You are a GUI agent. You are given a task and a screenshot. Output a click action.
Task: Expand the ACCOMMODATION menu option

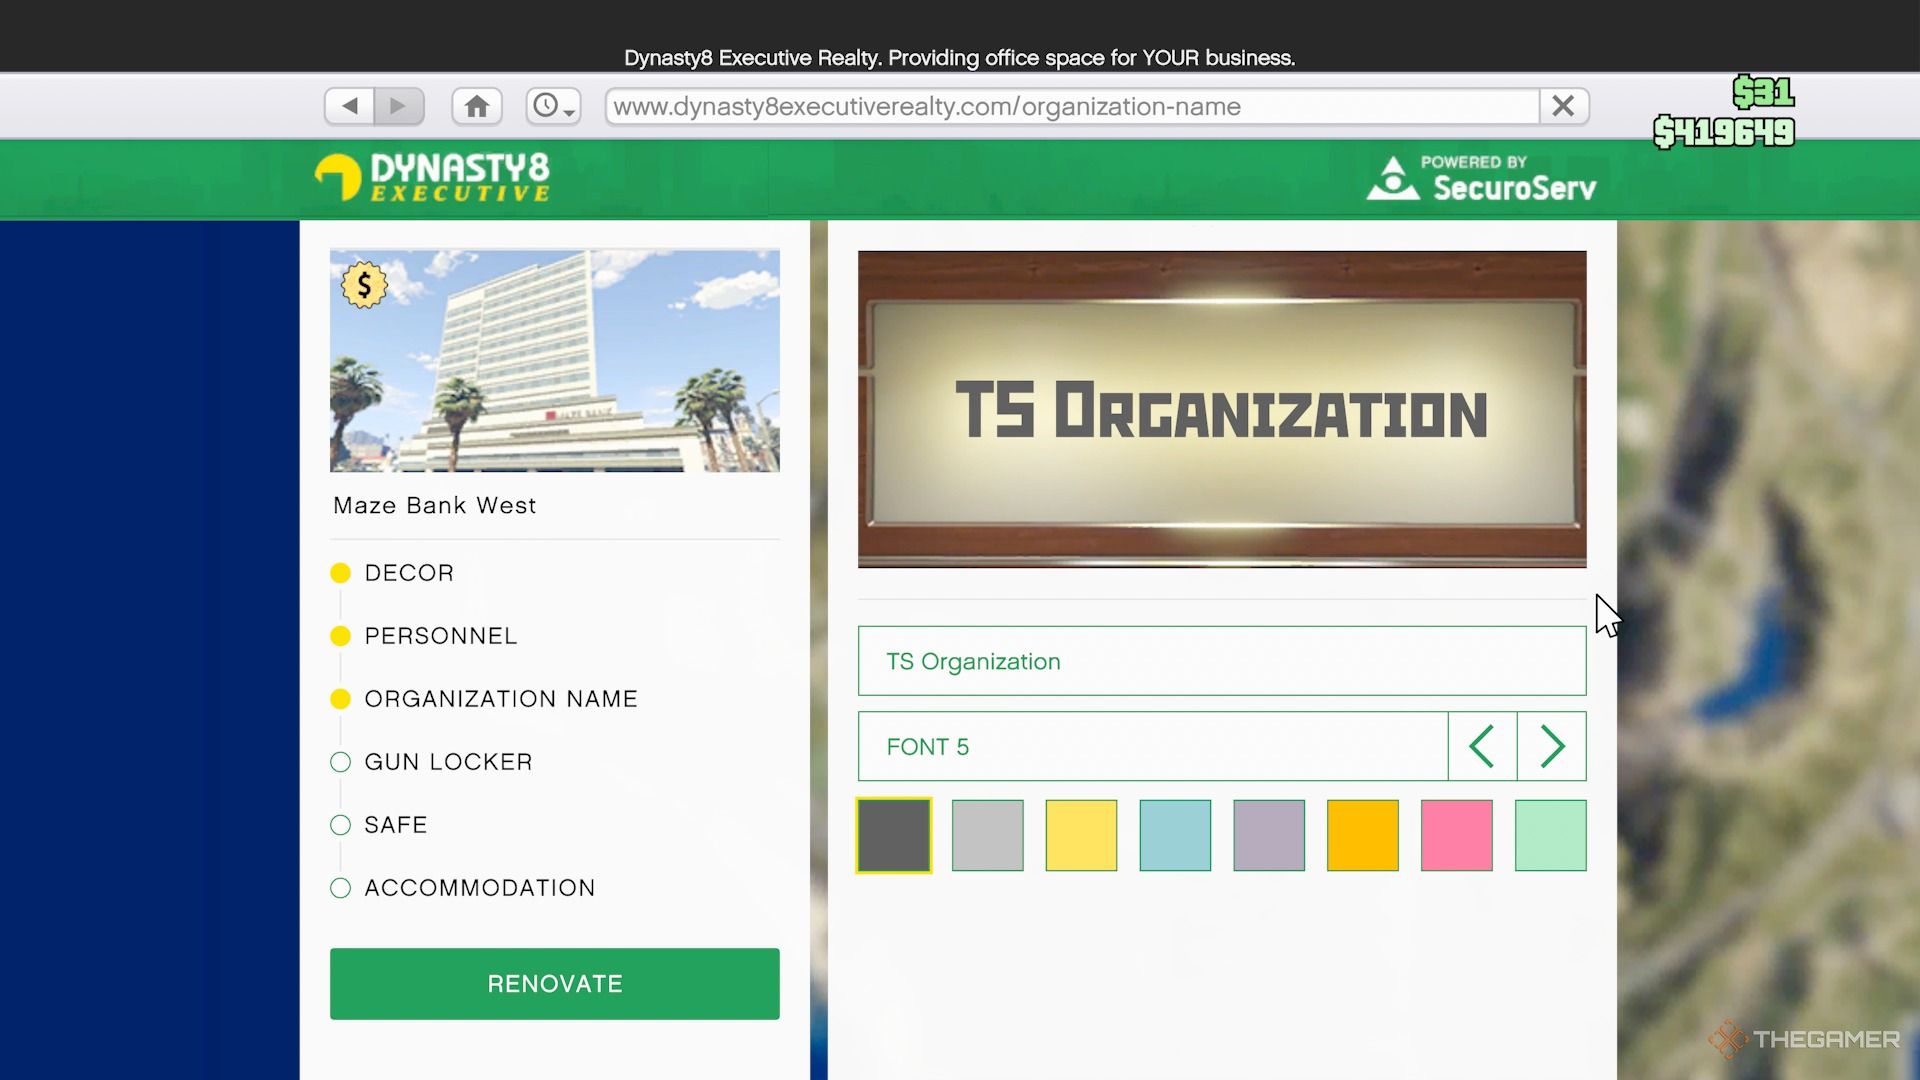[480, 887]
